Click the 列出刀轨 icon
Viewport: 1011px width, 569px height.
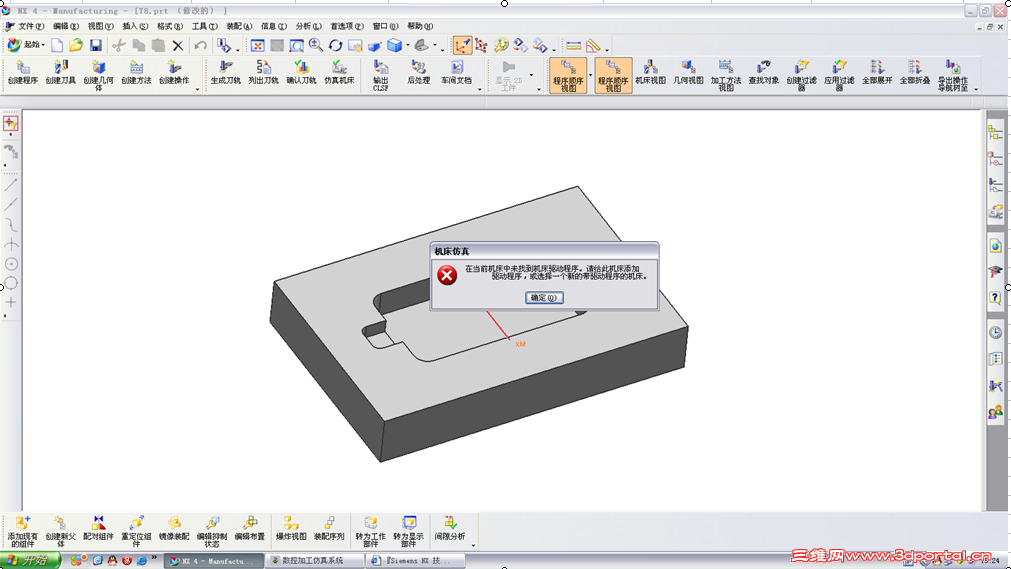(x=263, y=72)
